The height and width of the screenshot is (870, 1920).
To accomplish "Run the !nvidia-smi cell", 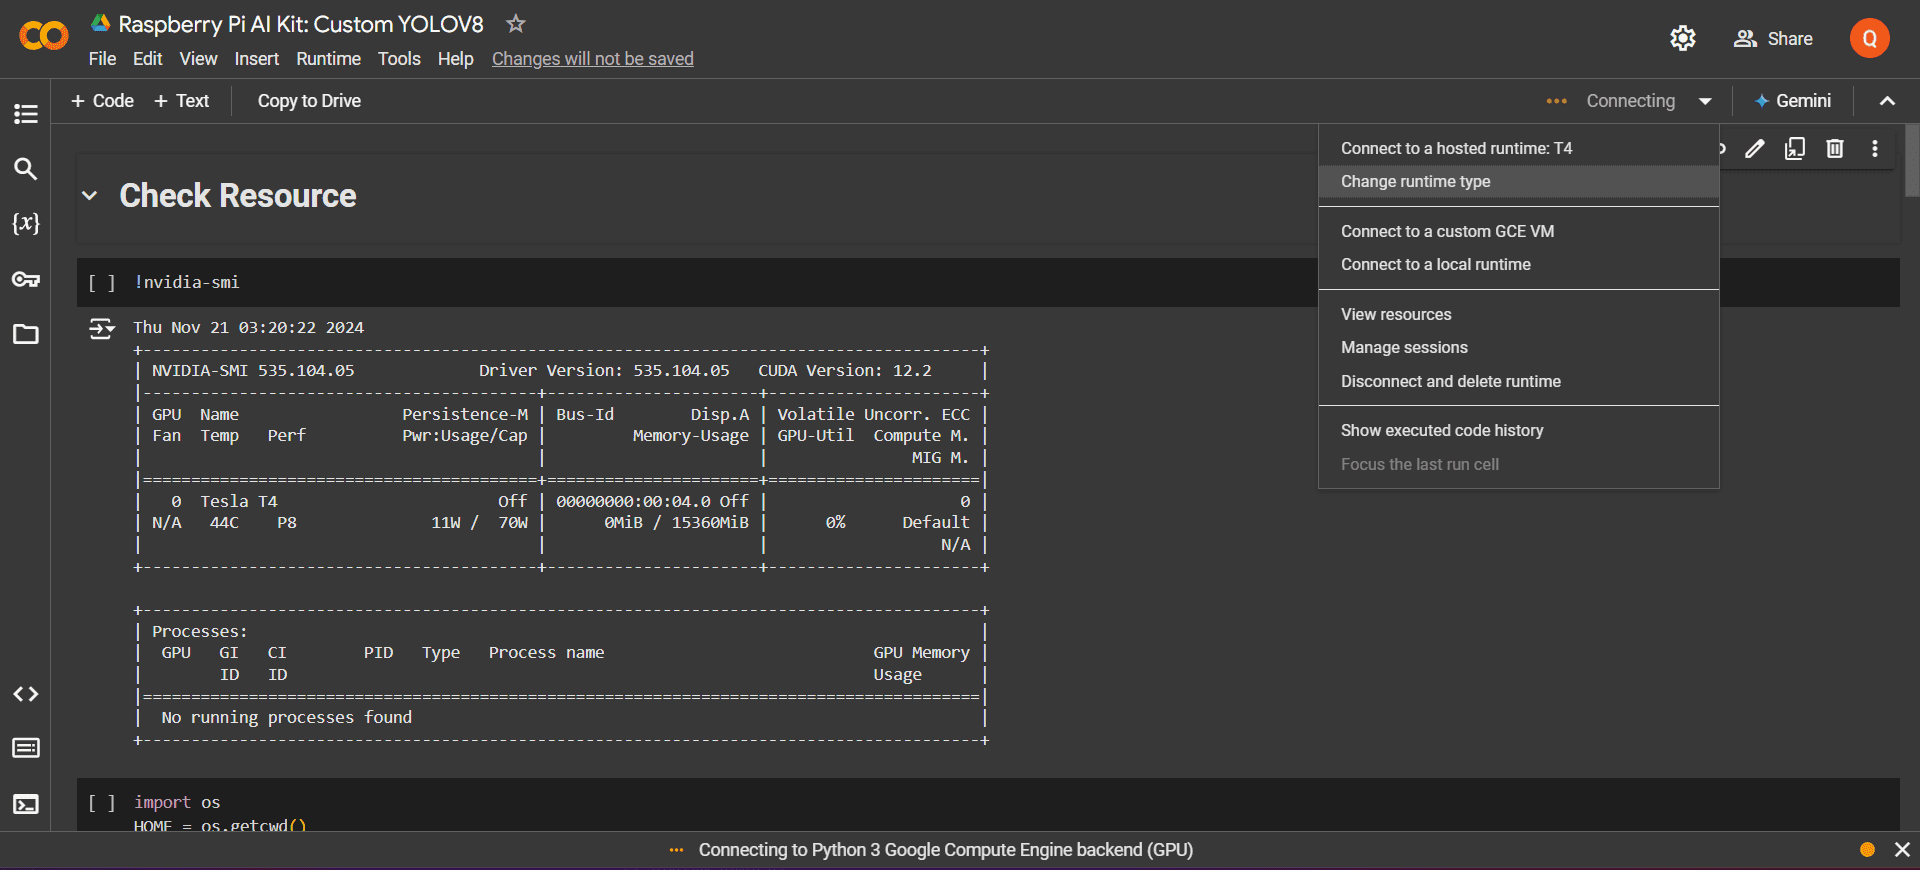I will 102,283.
